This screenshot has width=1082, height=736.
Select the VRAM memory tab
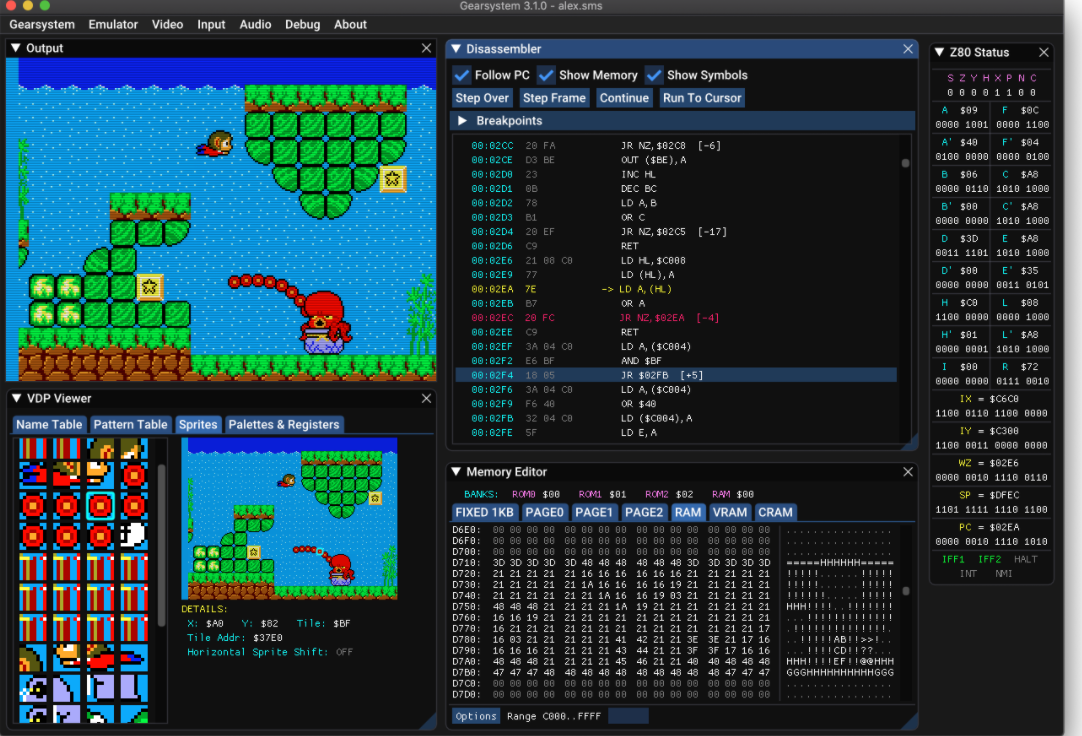pyautogui.click(x=730, y=513)
